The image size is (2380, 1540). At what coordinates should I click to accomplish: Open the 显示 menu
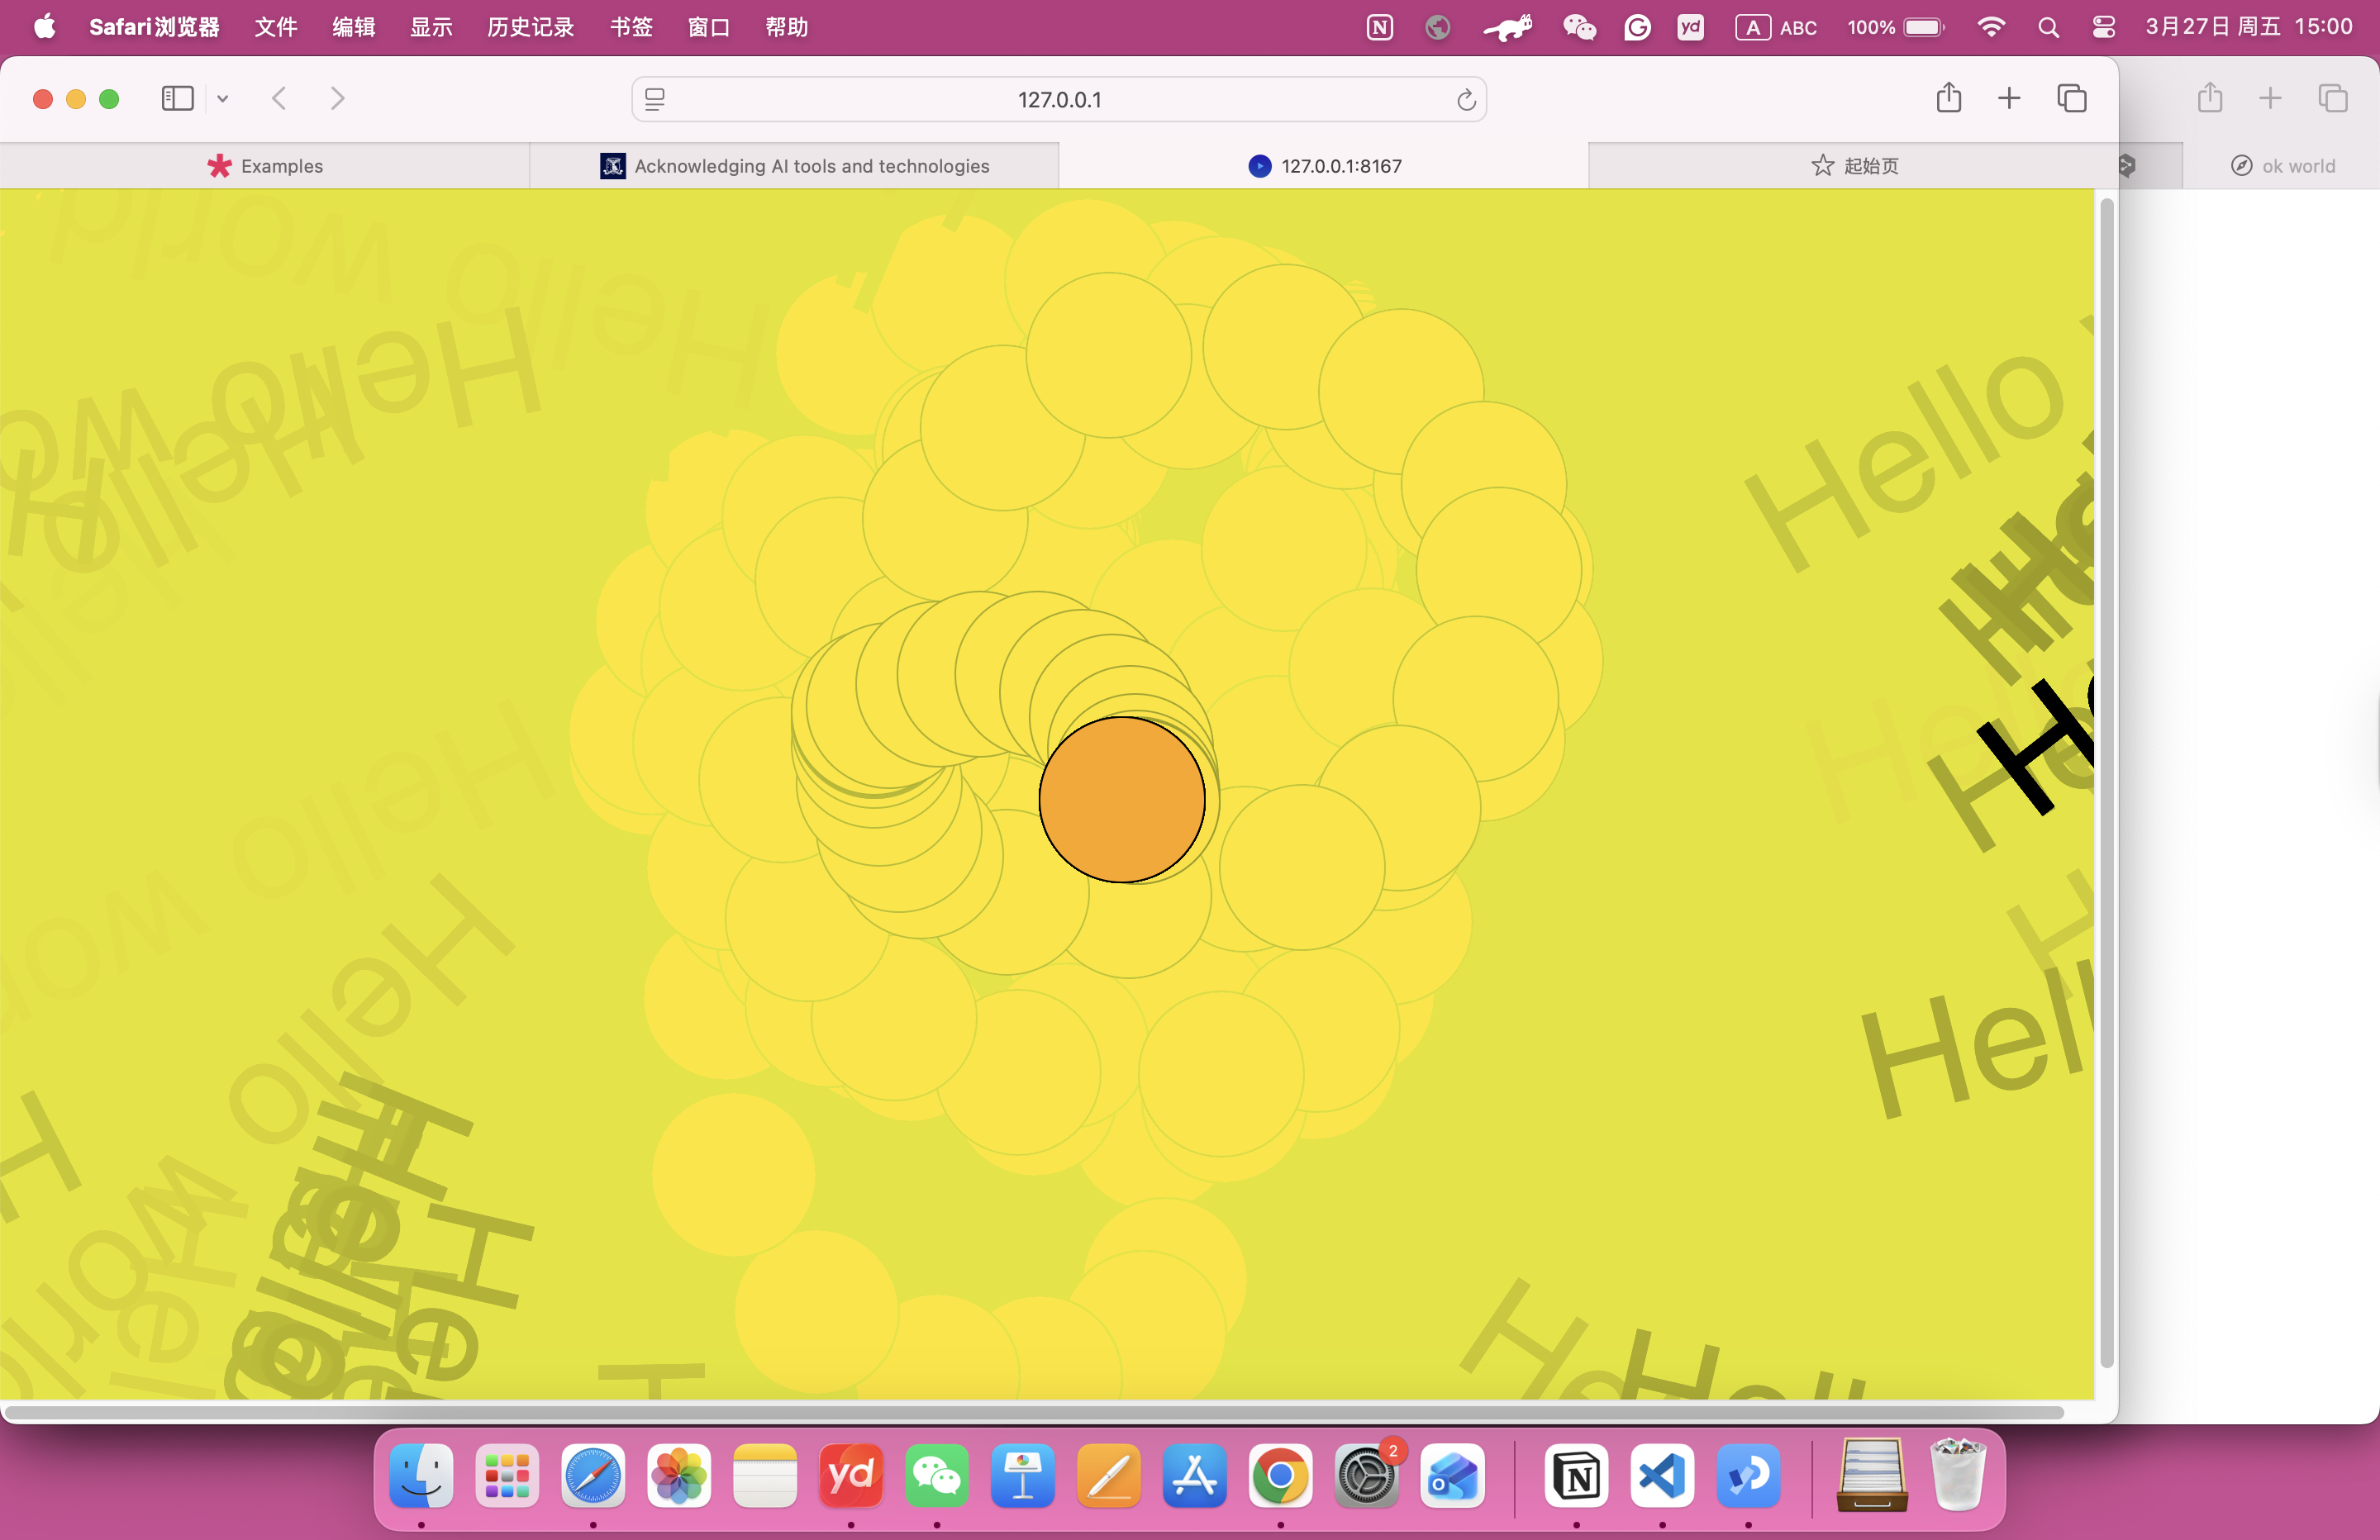pos(431,27)
